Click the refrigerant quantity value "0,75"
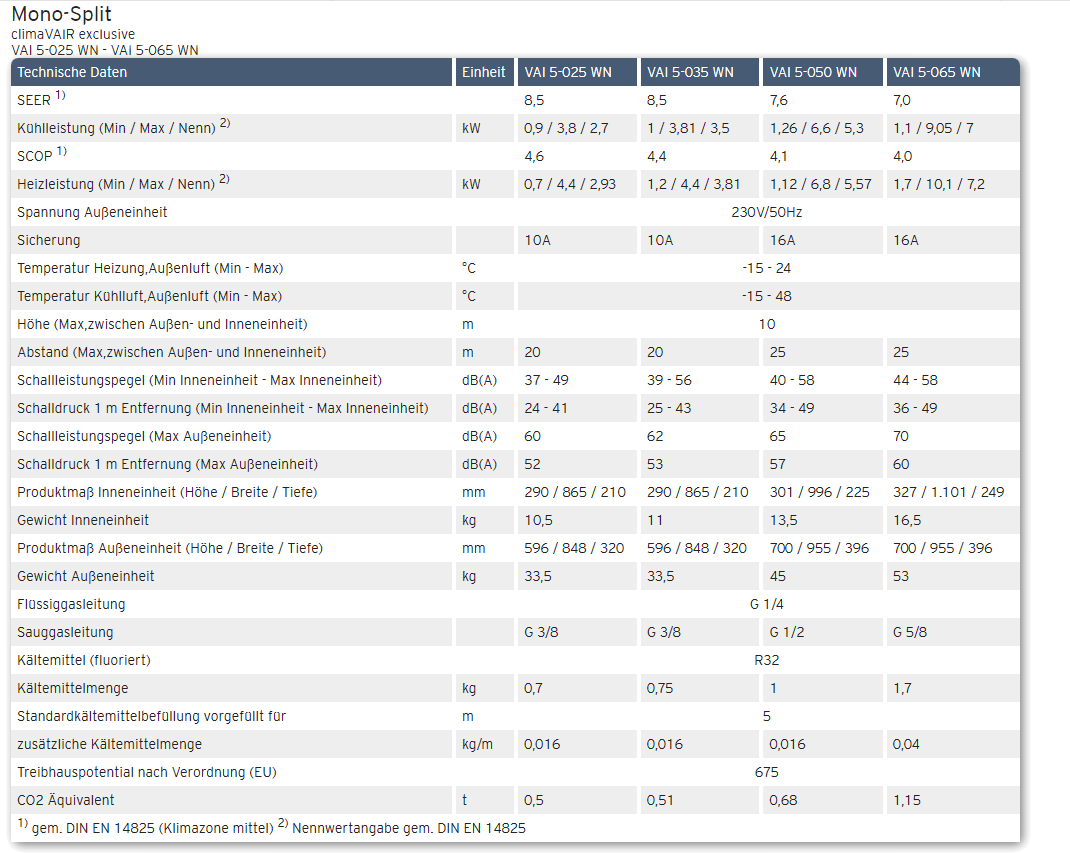 (x=660, y=688)
